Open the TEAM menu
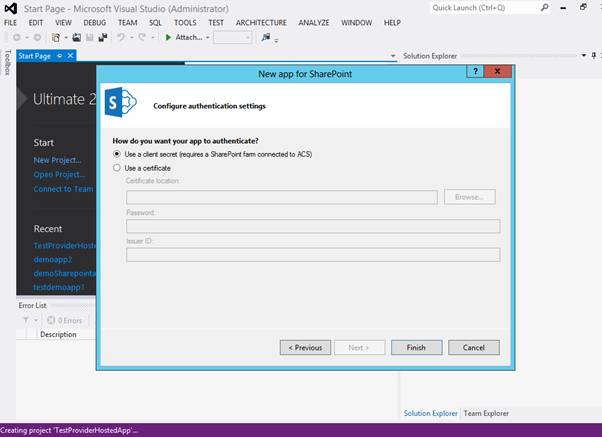Viewport: 602px width, 437px height. (x=127, y=23)
